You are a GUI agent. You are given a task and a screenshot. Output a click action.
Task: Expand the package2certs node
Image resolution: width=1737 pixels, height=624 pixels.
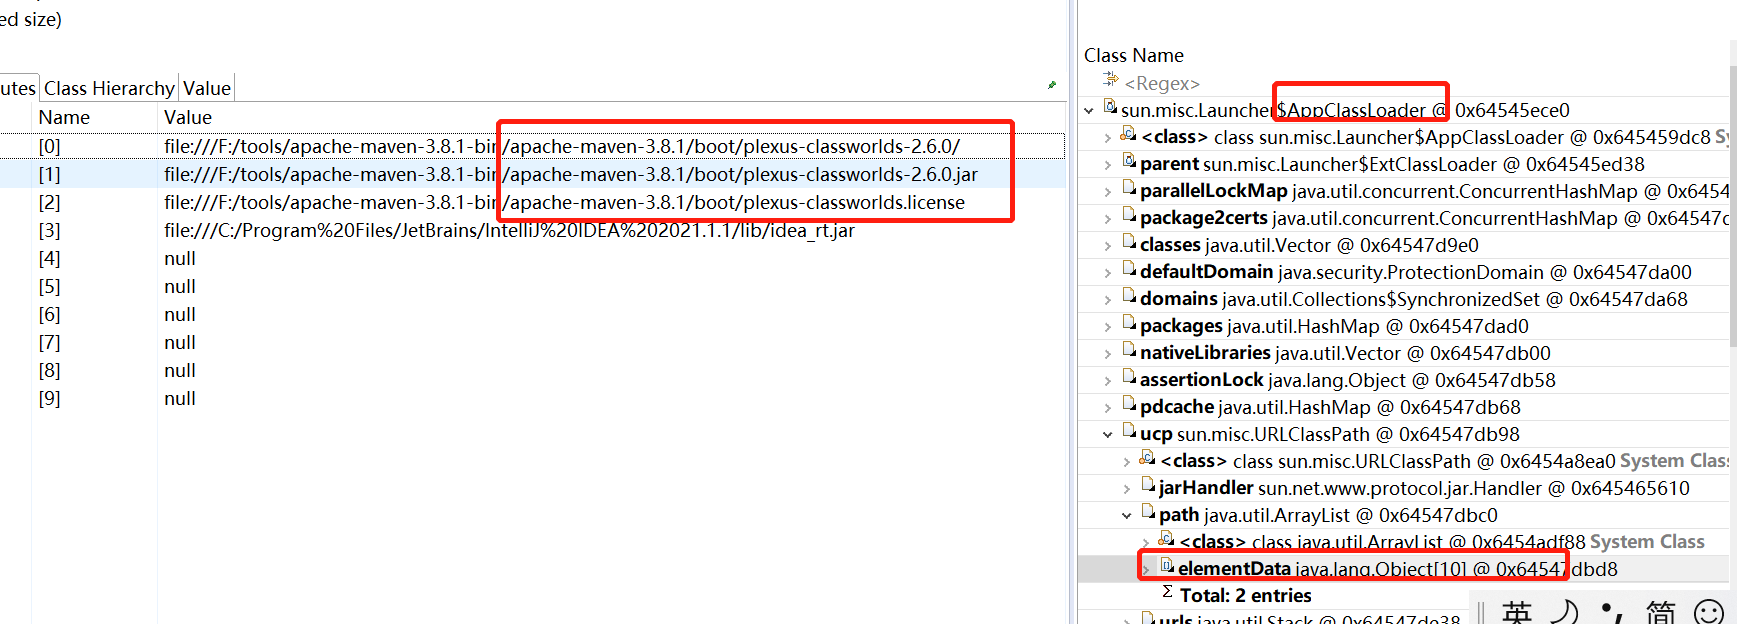1108,218
